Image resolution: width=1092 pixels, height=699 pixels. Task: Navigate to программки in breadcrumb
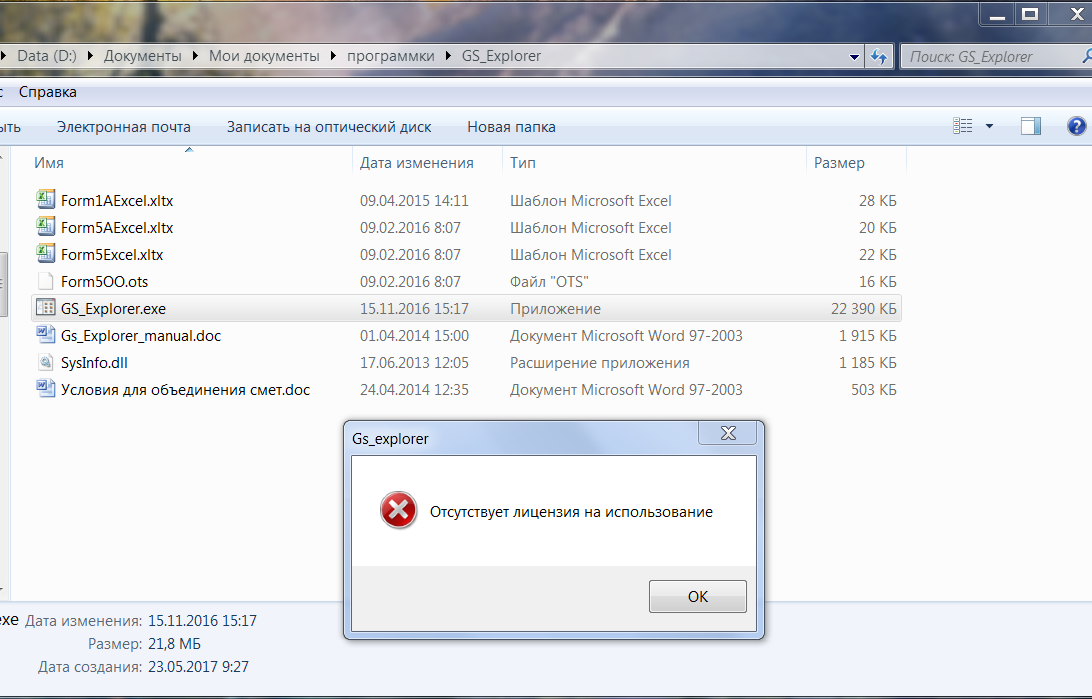[390, 56]
